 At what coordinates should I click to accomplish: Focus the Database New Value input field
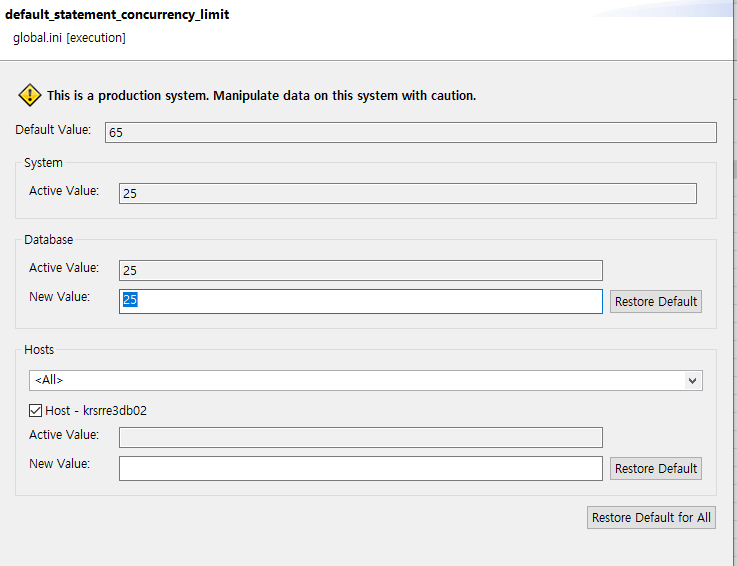[x=361, y=301]
